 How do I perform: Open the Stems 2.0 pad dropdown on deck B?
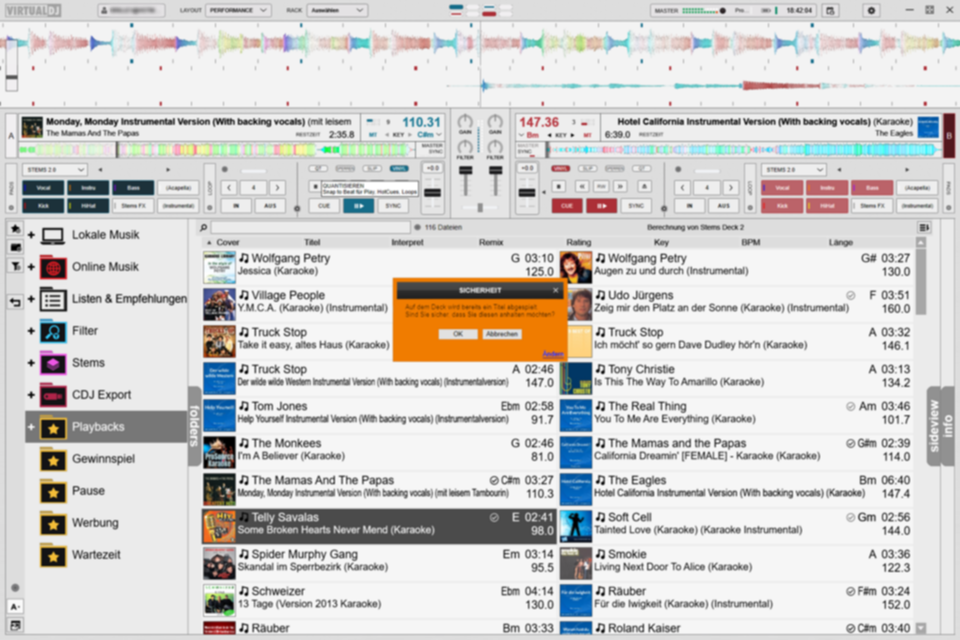click(x=793, y=170)
